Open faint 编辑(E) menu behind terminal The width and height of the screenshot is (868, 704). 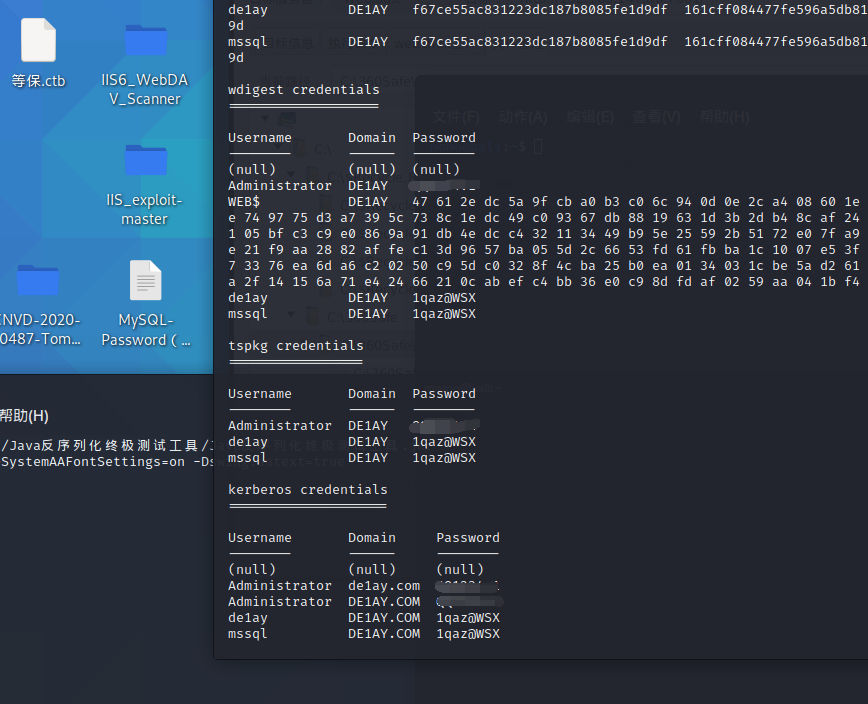pyautogui.click(x=590, y=117)
